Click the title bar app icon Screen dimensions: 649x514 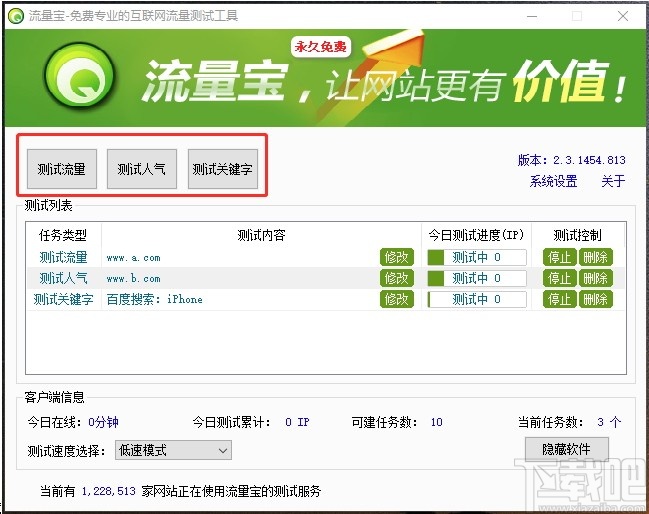(x=16, y=16)
